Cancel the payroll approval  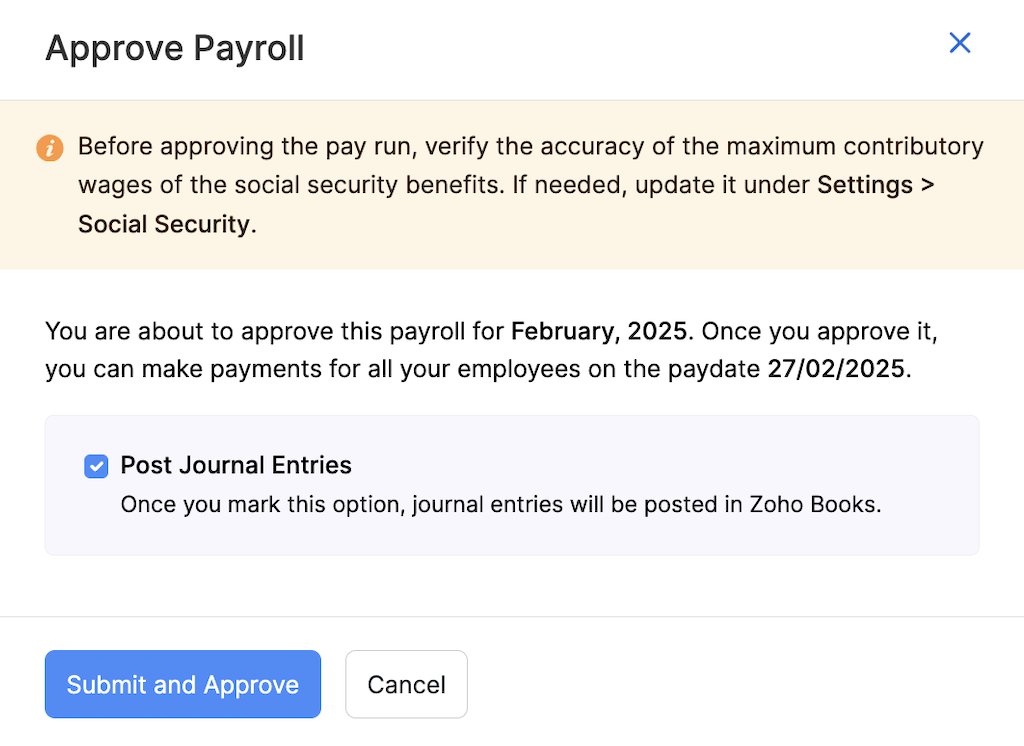pos(406,684)
